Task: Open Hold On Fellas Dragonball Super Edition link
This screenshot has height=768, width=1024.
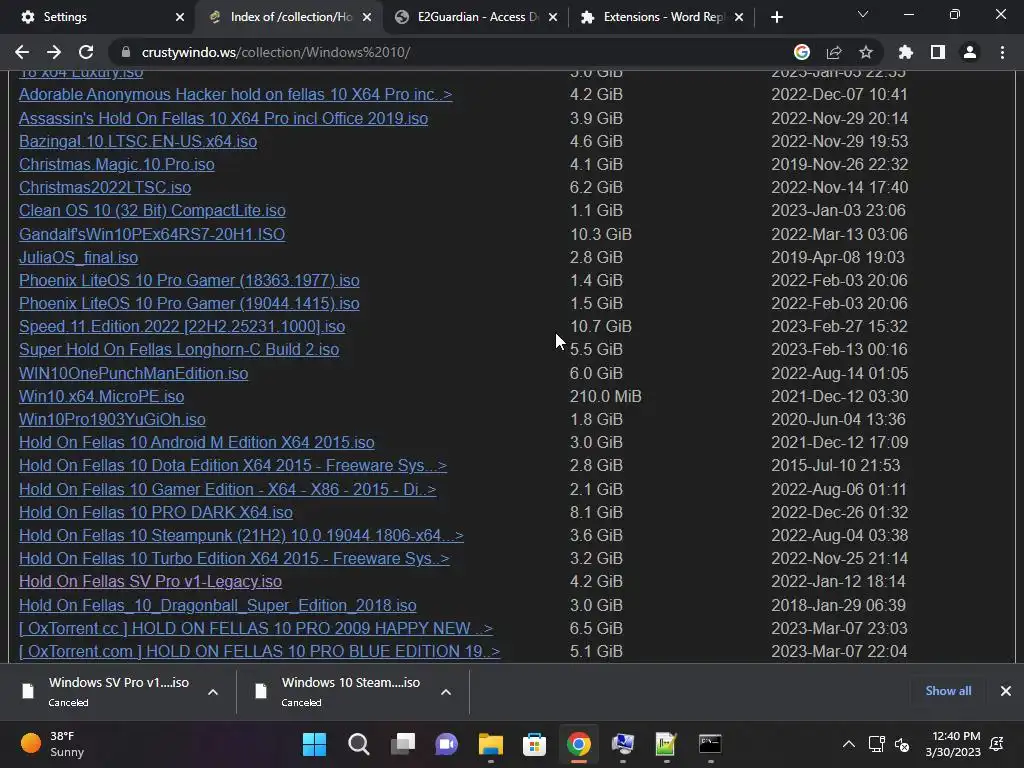Action: click(217, 605)
